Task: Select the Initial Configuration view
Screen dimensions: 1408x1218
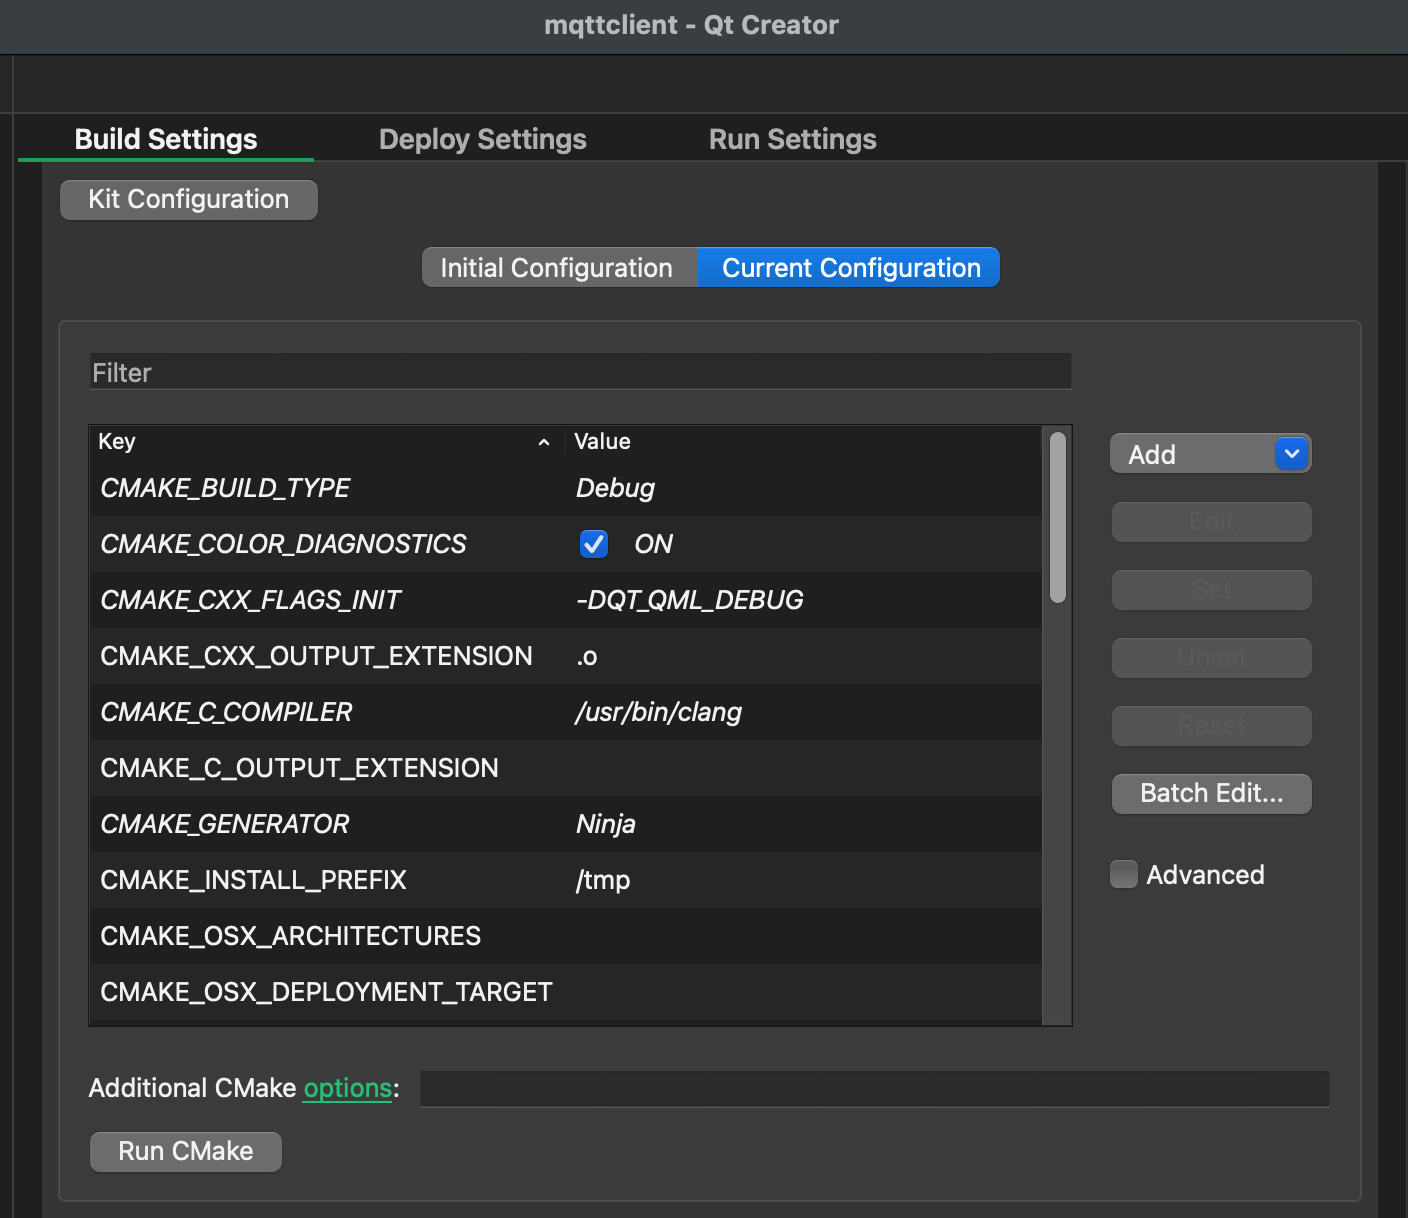Action: [x=557, y=268]
